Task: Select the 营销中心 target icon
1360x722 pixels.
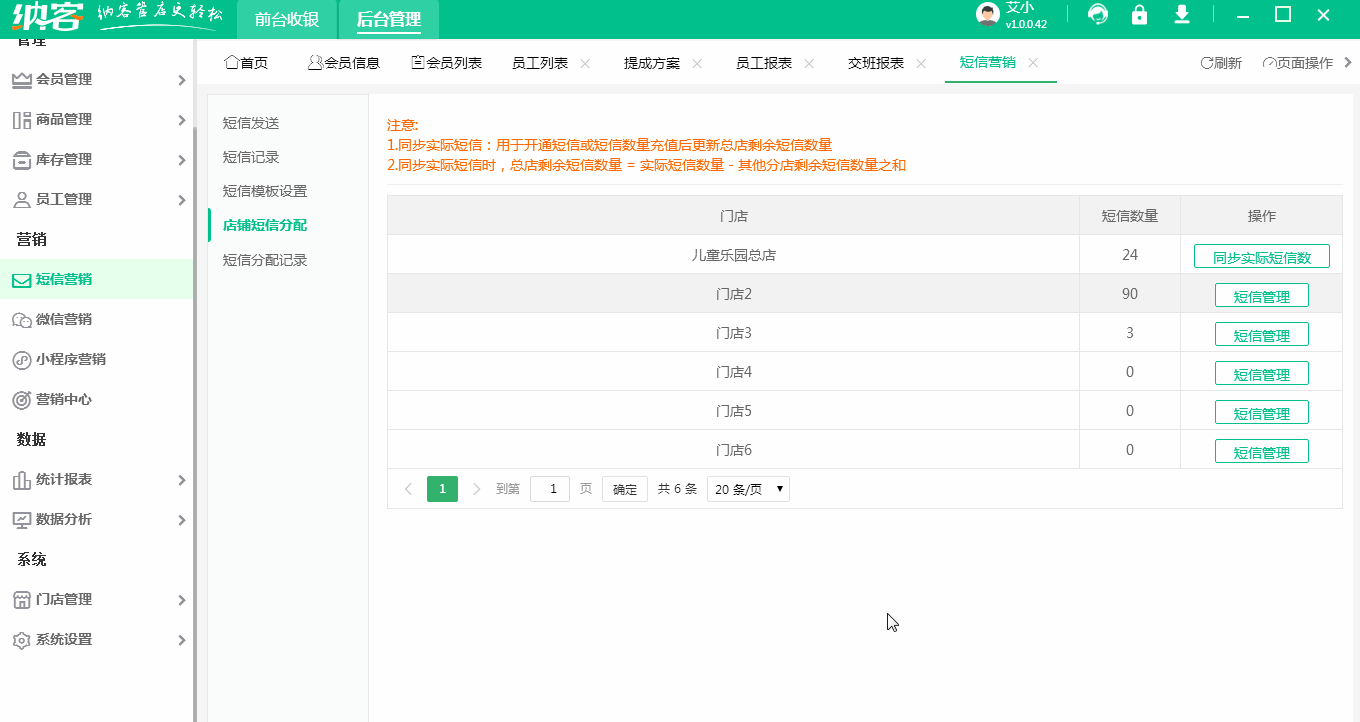Action: [22, 399]
